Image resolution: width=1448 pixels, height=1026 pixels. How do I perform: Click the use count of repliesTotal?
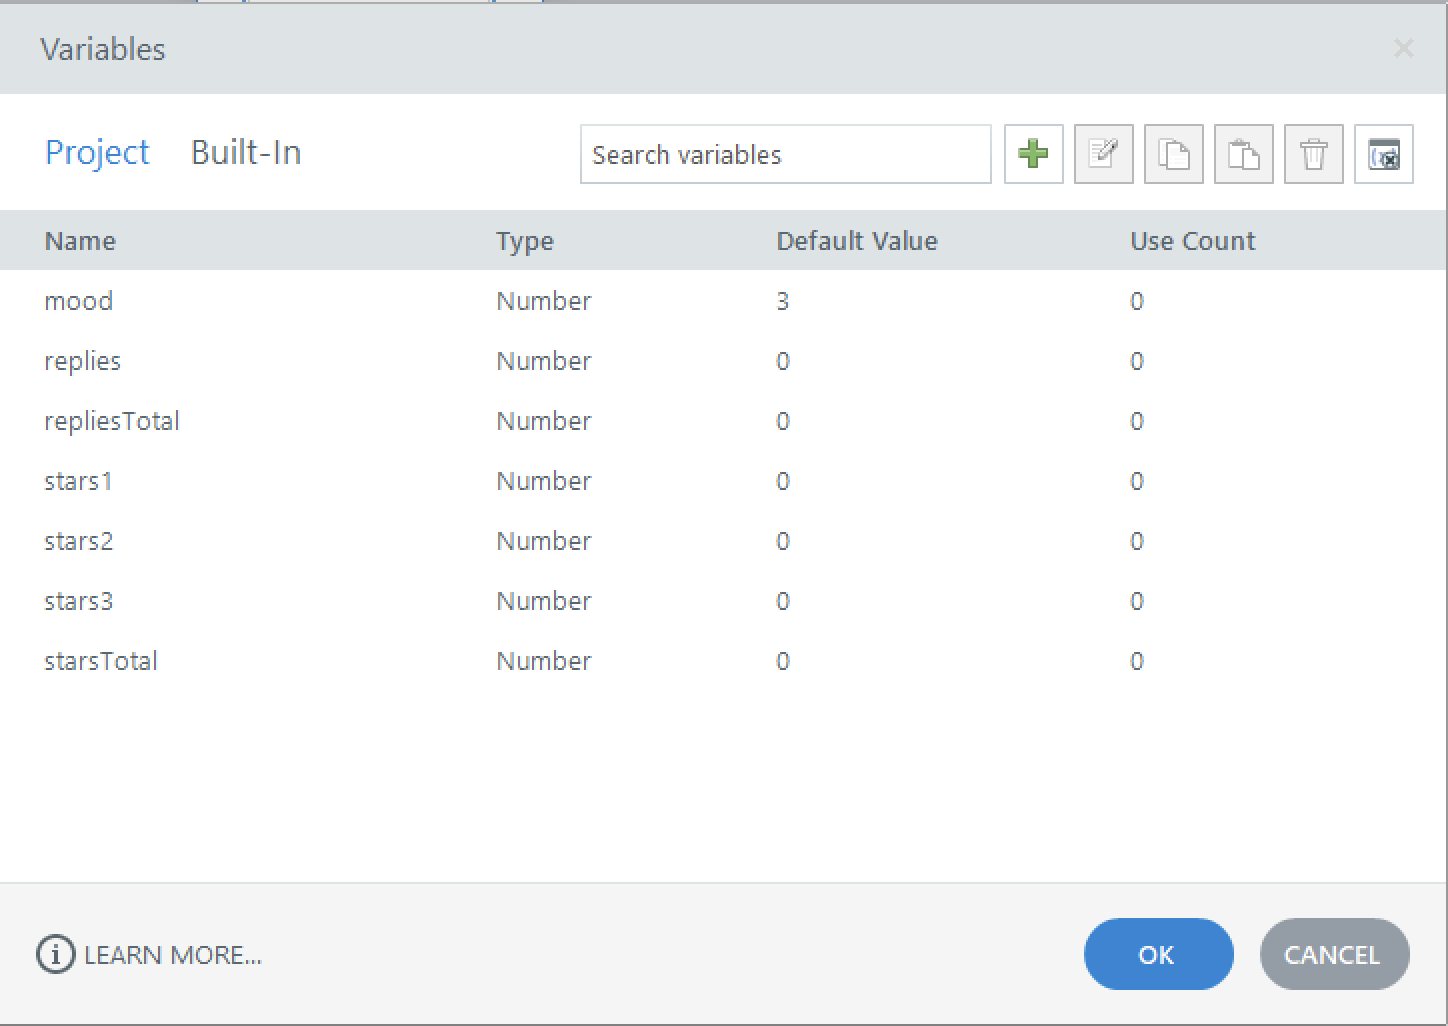[1137, 421]
